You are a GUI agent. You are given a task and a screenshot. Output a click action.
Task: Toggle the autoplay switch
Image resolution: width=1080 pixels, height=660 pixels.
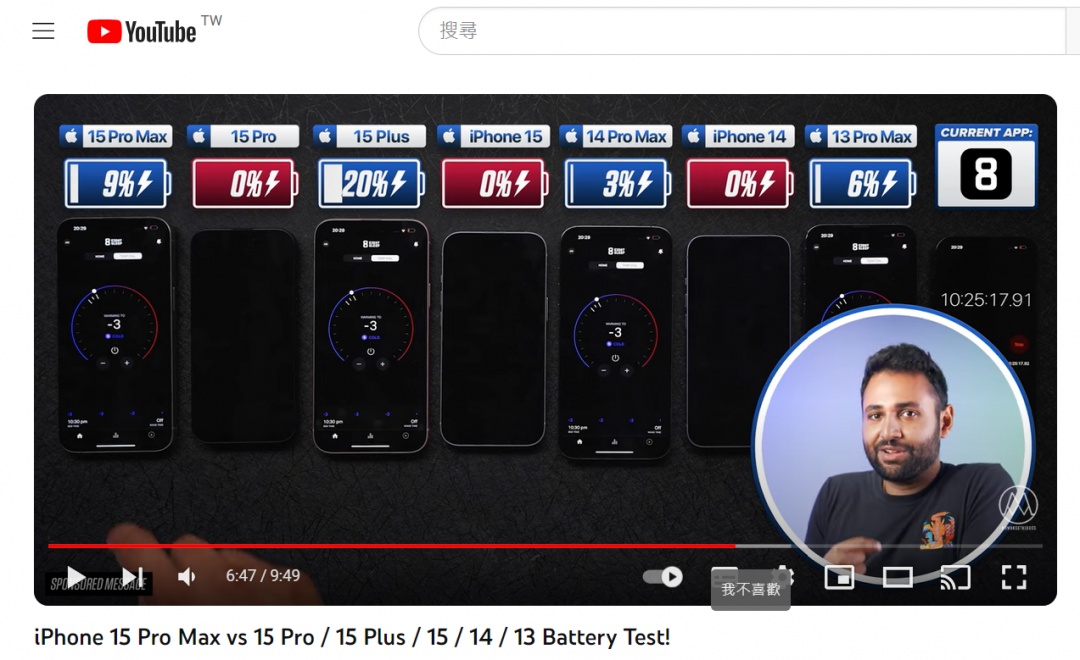coord(662,577)
